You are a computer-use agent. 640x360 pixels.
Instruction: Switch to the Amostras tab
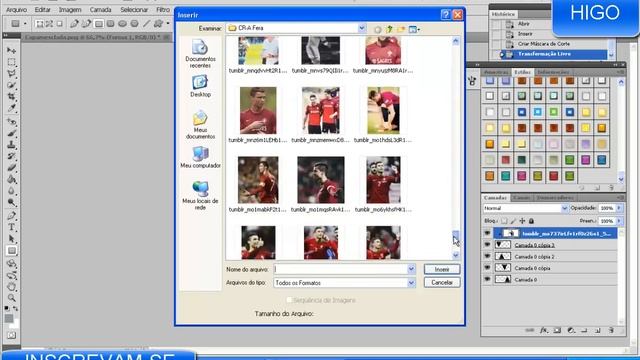tap(496, 72)
